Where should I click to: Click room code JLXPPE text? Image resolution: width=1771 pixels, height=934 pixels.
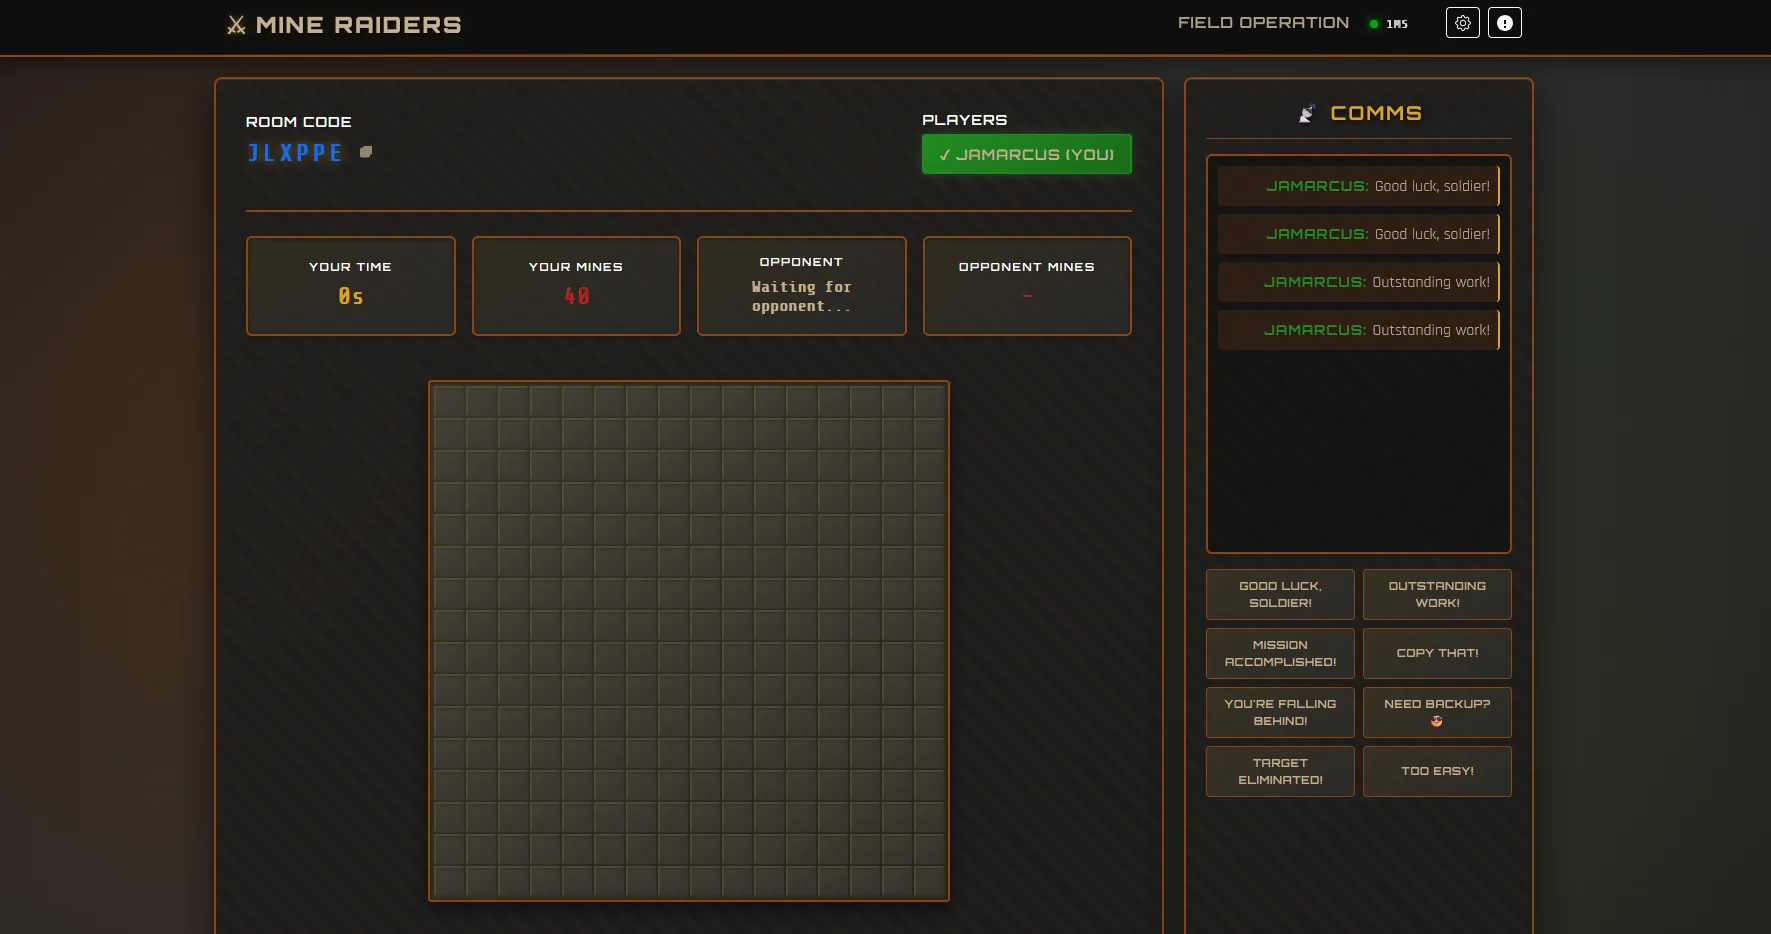[x=295, y=153]
